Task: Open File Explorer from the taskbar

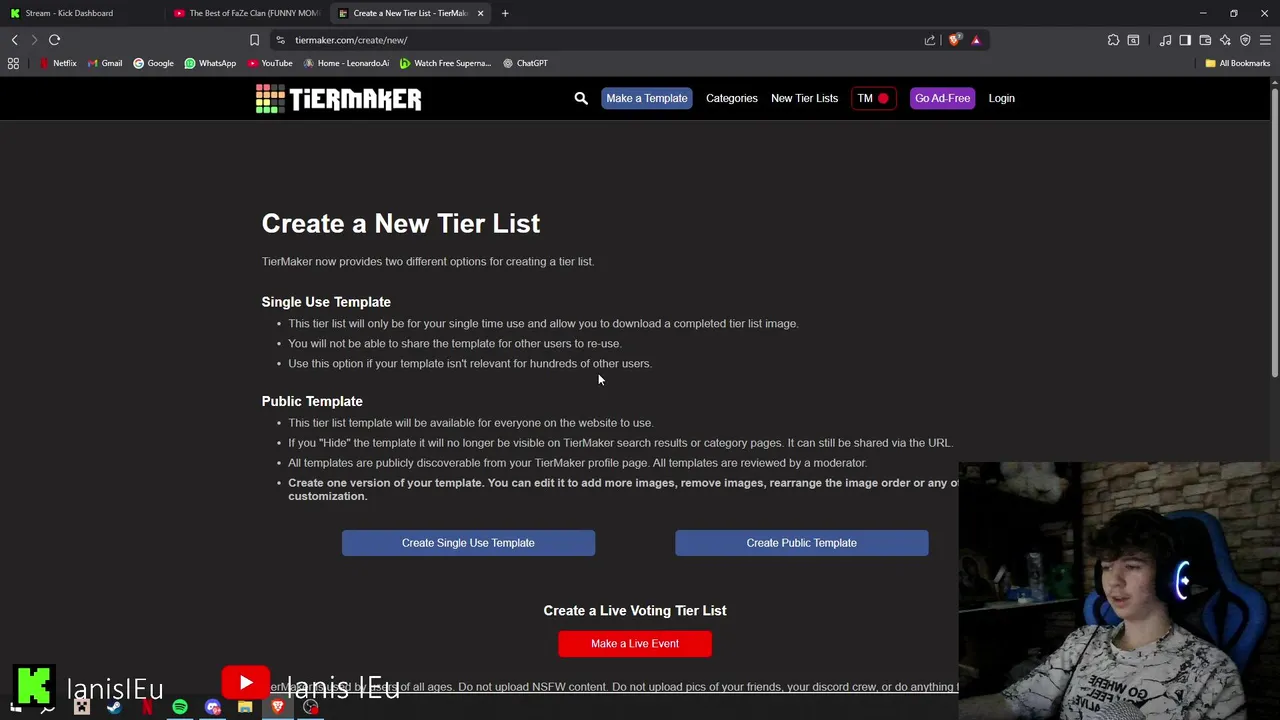Action: (245, 707)
